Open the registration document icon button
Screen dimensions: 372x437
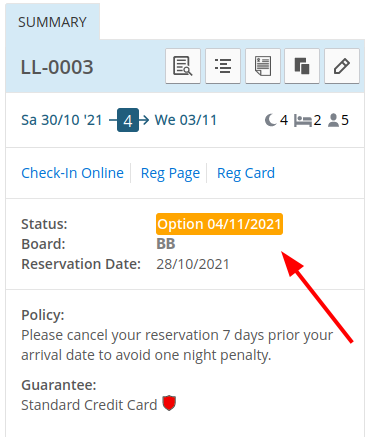pos(263,66)
